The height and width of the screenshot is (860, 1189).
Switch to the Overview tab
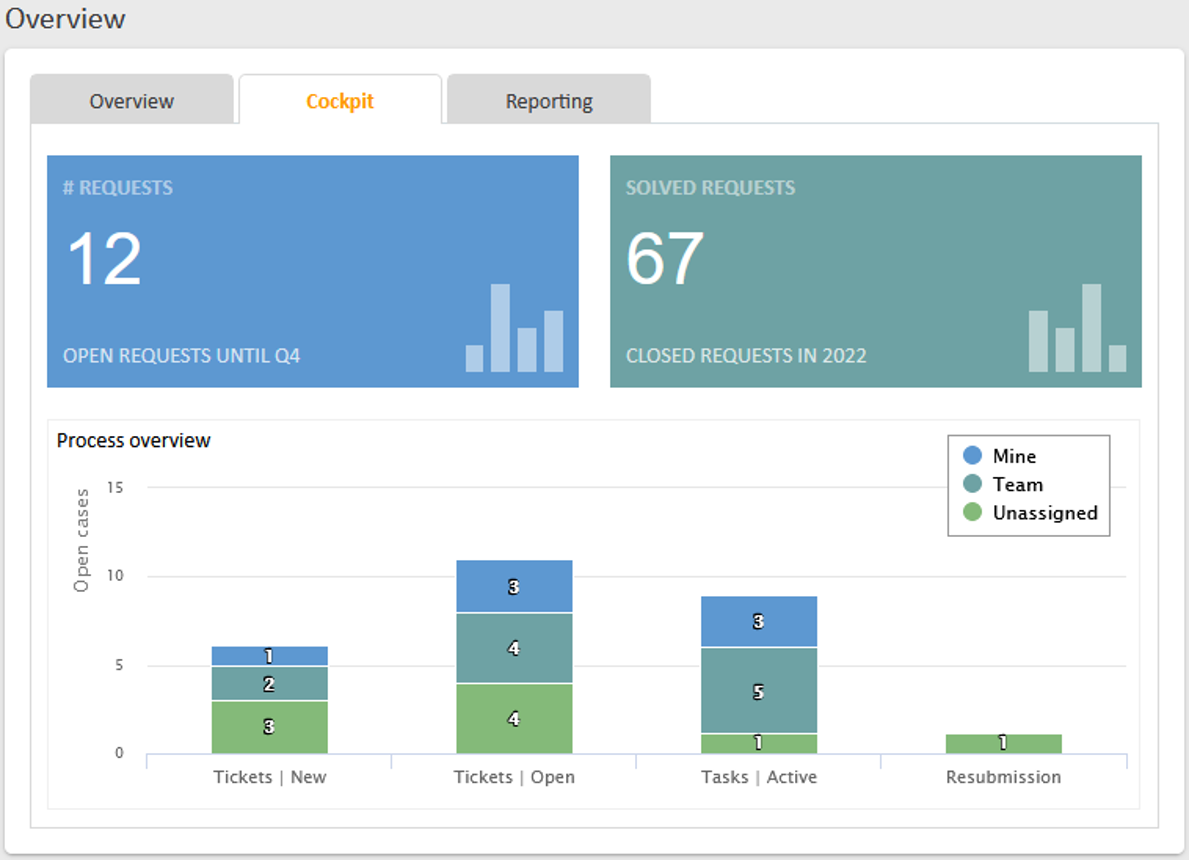[x=131, y=101]
